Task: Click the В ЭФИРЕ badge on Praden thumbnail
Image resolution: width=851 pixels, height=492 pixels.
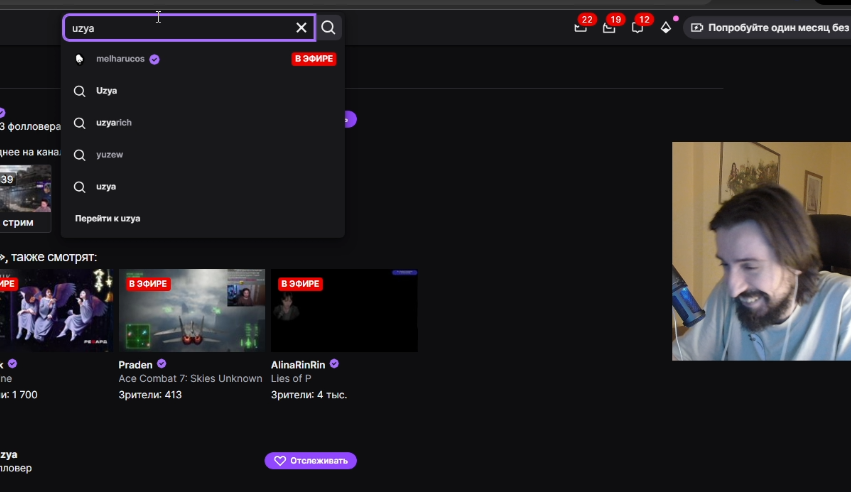Action: click(148, 284)
